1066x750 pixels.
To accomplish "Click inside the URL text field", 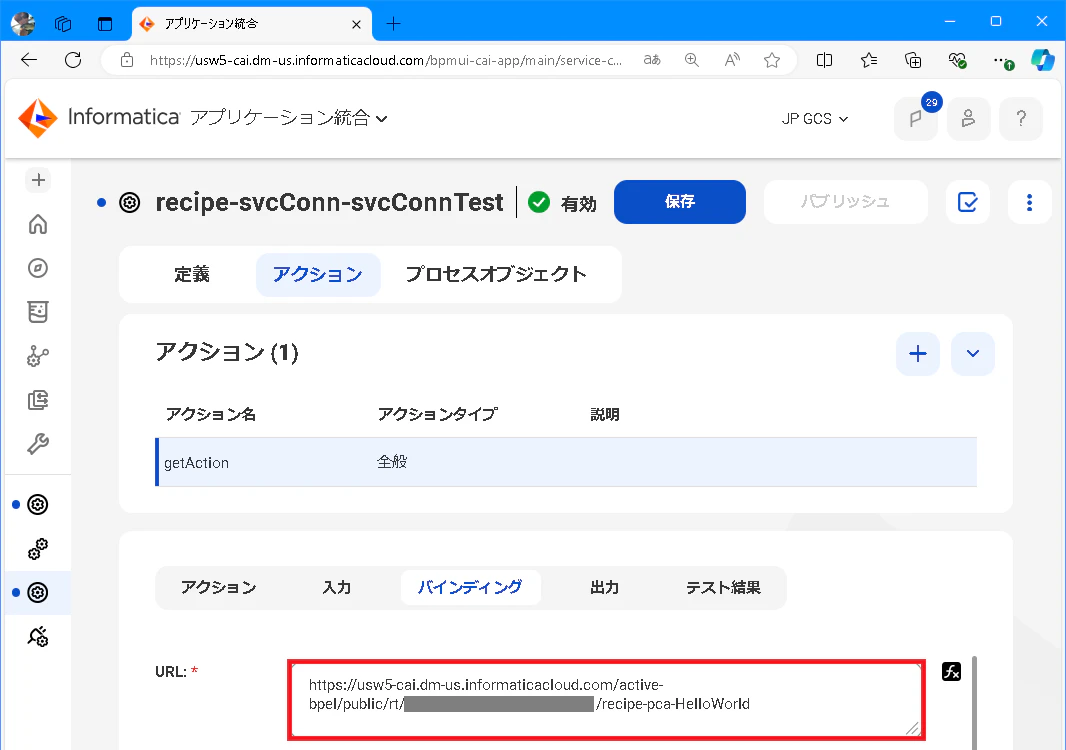I will pos(606,700).
